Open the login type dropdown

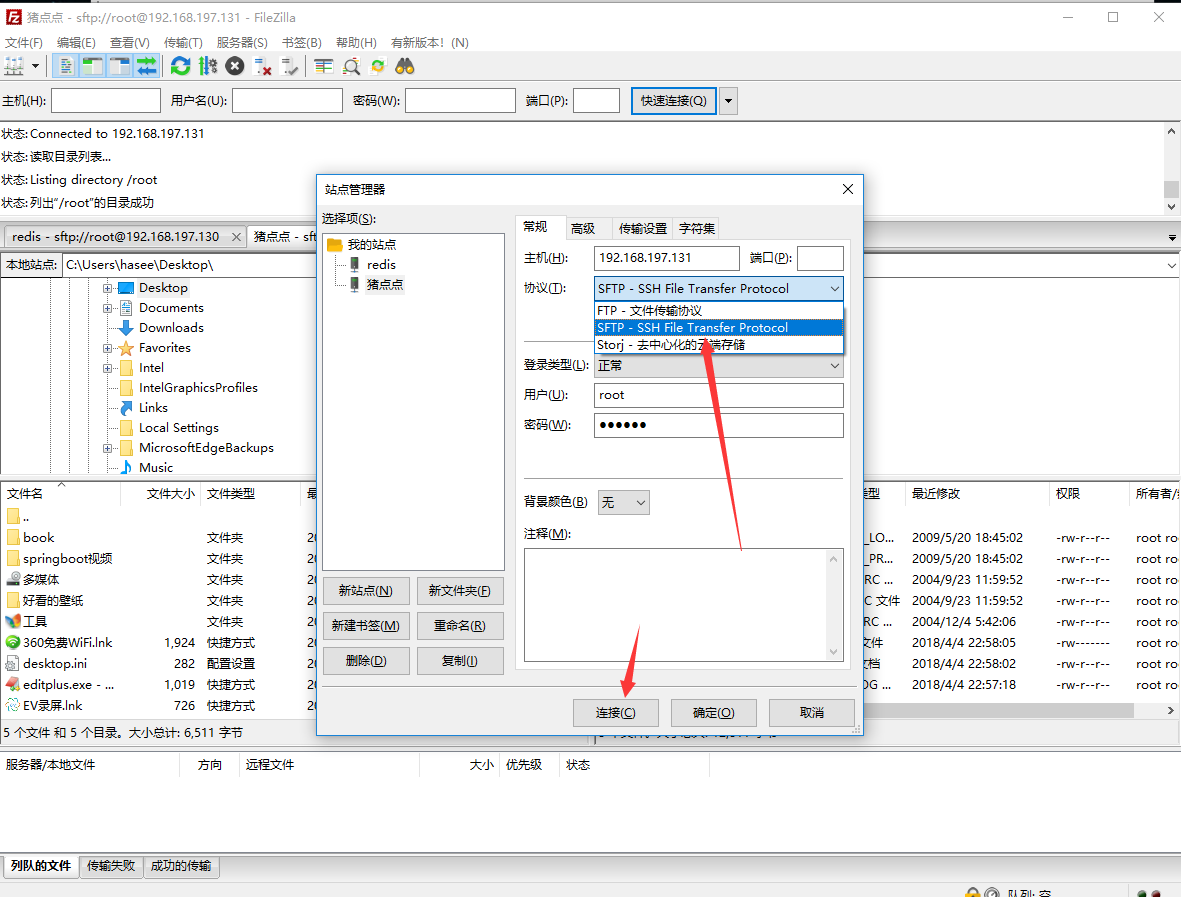tap(835, 366)
